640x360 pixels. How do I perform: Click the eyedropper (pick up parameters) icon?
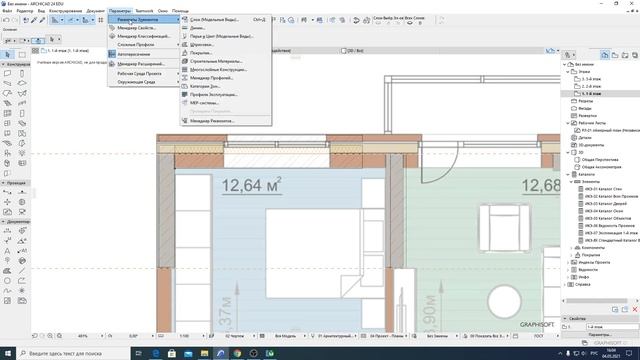click(34, 20)
